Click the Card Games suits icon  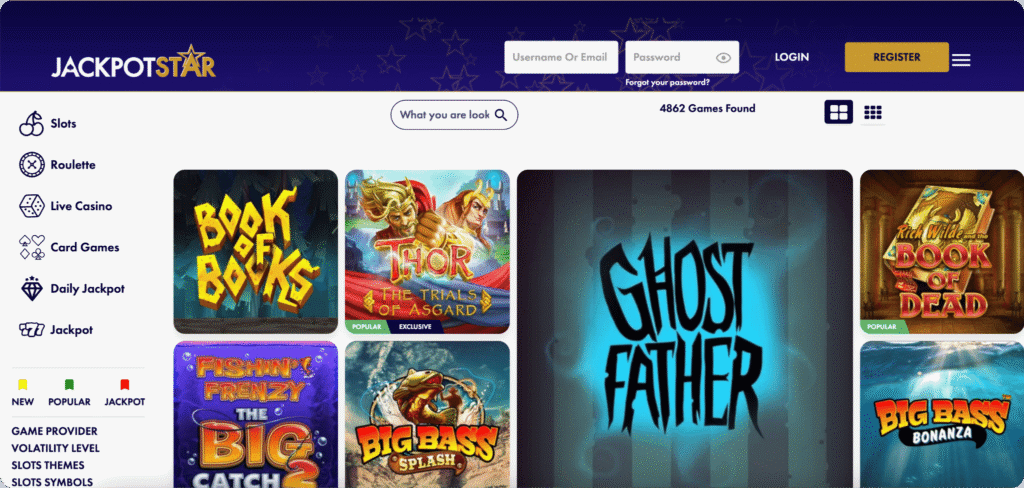32,247
